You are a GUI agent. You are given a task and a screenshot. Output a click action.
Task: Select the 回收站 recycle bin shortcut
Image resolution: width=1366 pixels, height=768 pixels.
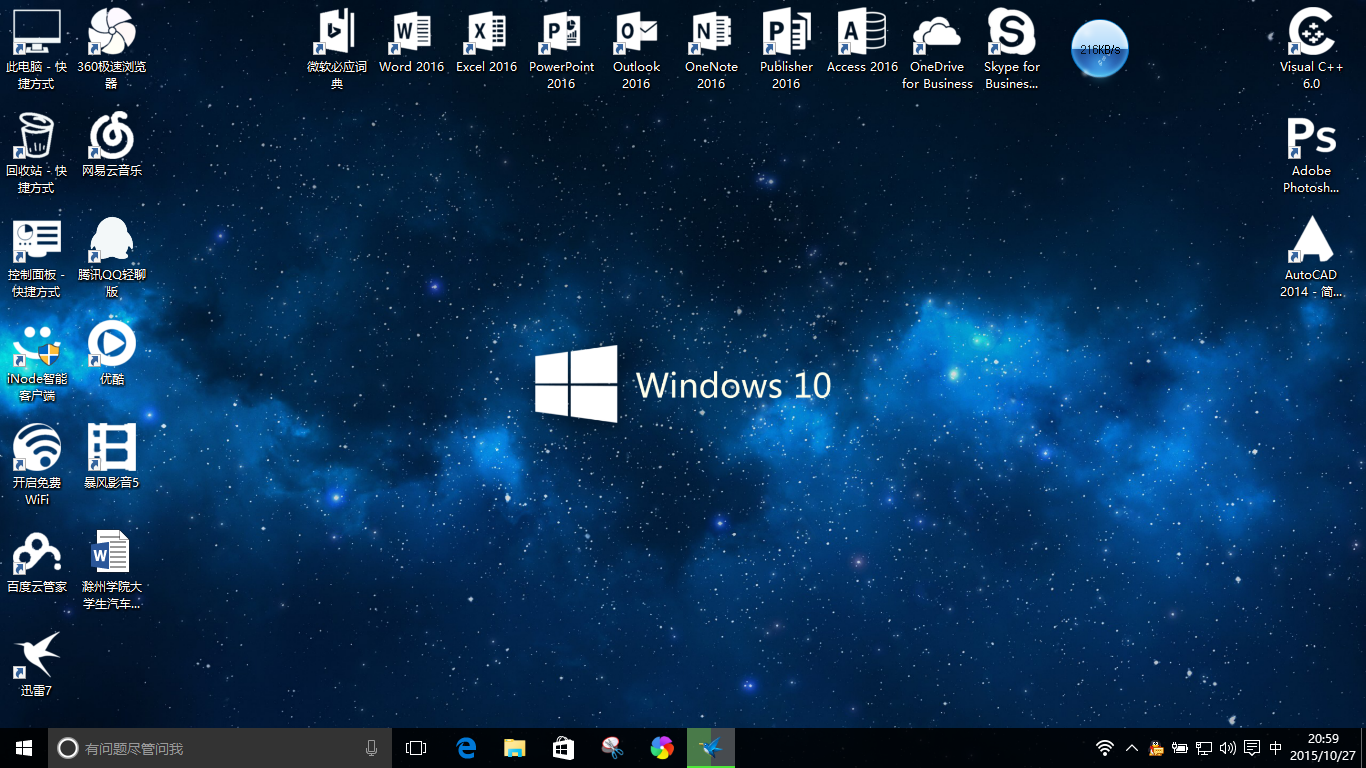click(37, 154)
